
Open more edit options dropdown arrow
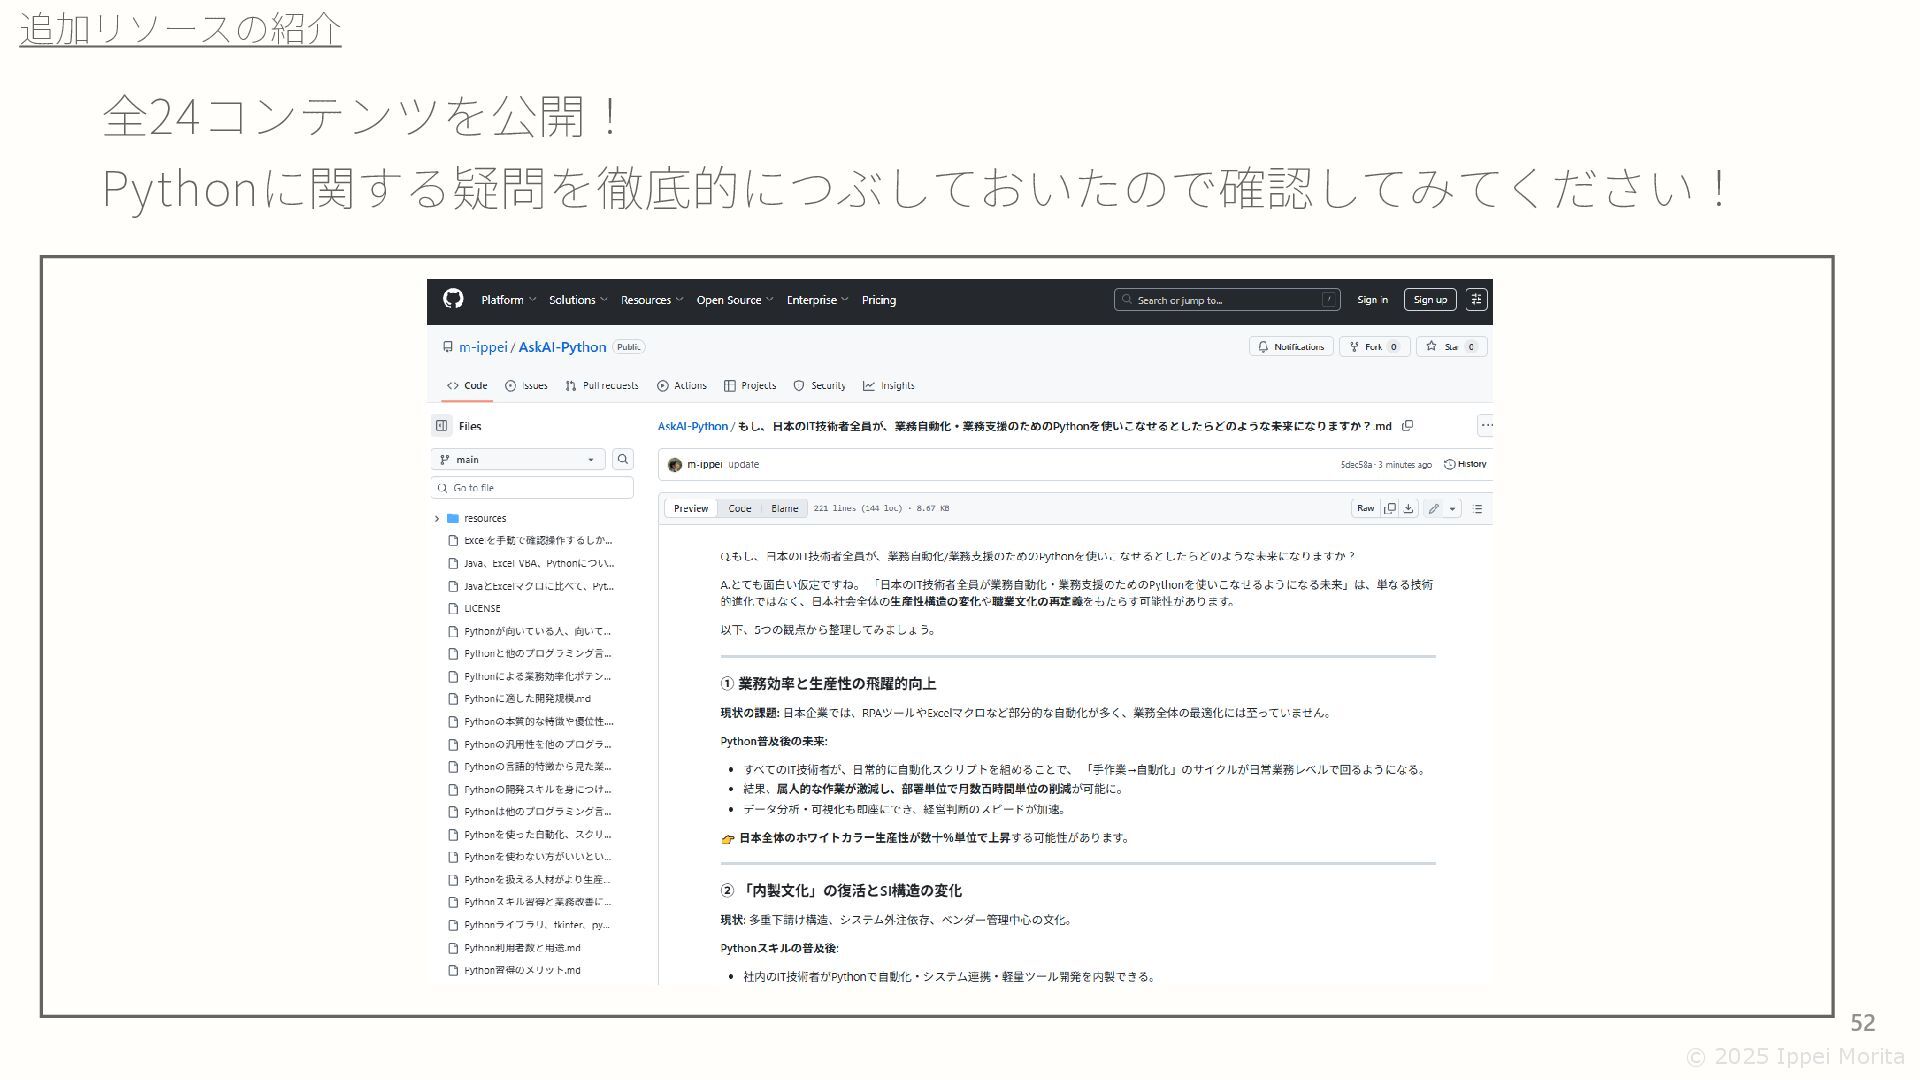[x=1453, y=508]
